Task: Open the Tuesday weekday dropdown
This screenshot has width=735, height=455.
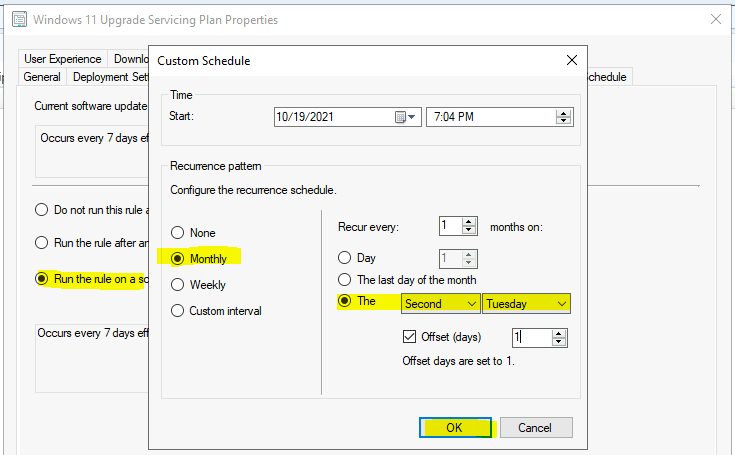Action: click(526, 304)
